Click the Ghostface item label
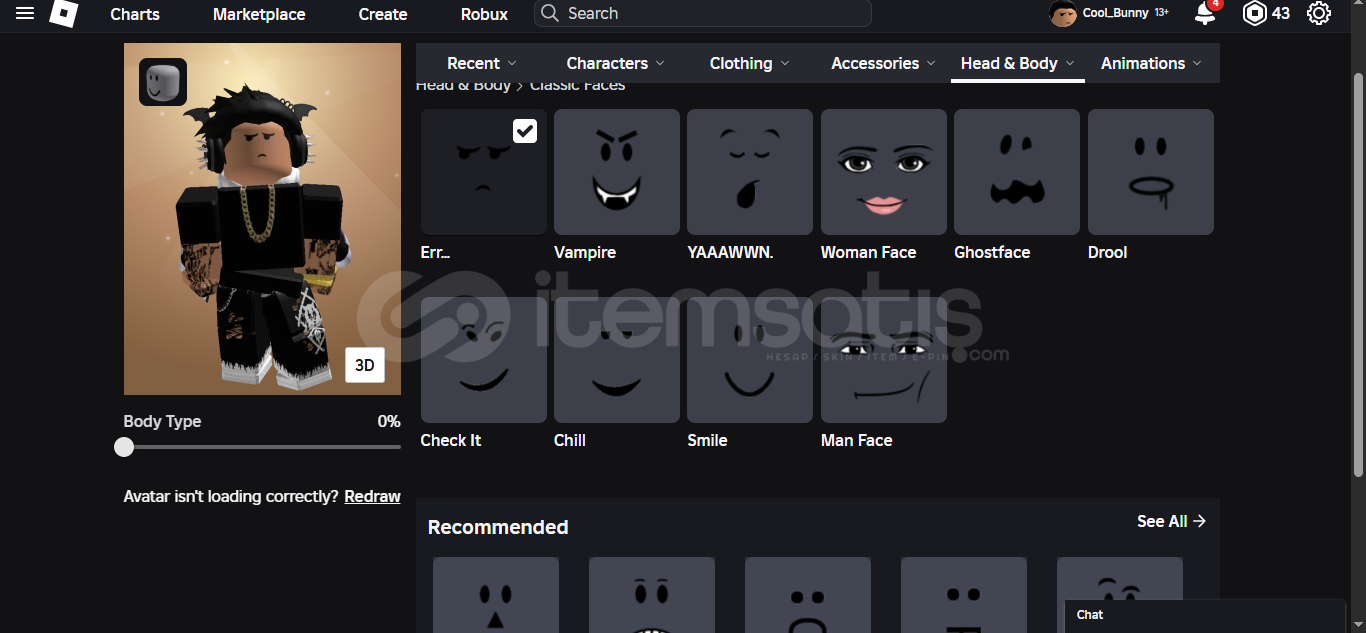 tap(992, 252)
